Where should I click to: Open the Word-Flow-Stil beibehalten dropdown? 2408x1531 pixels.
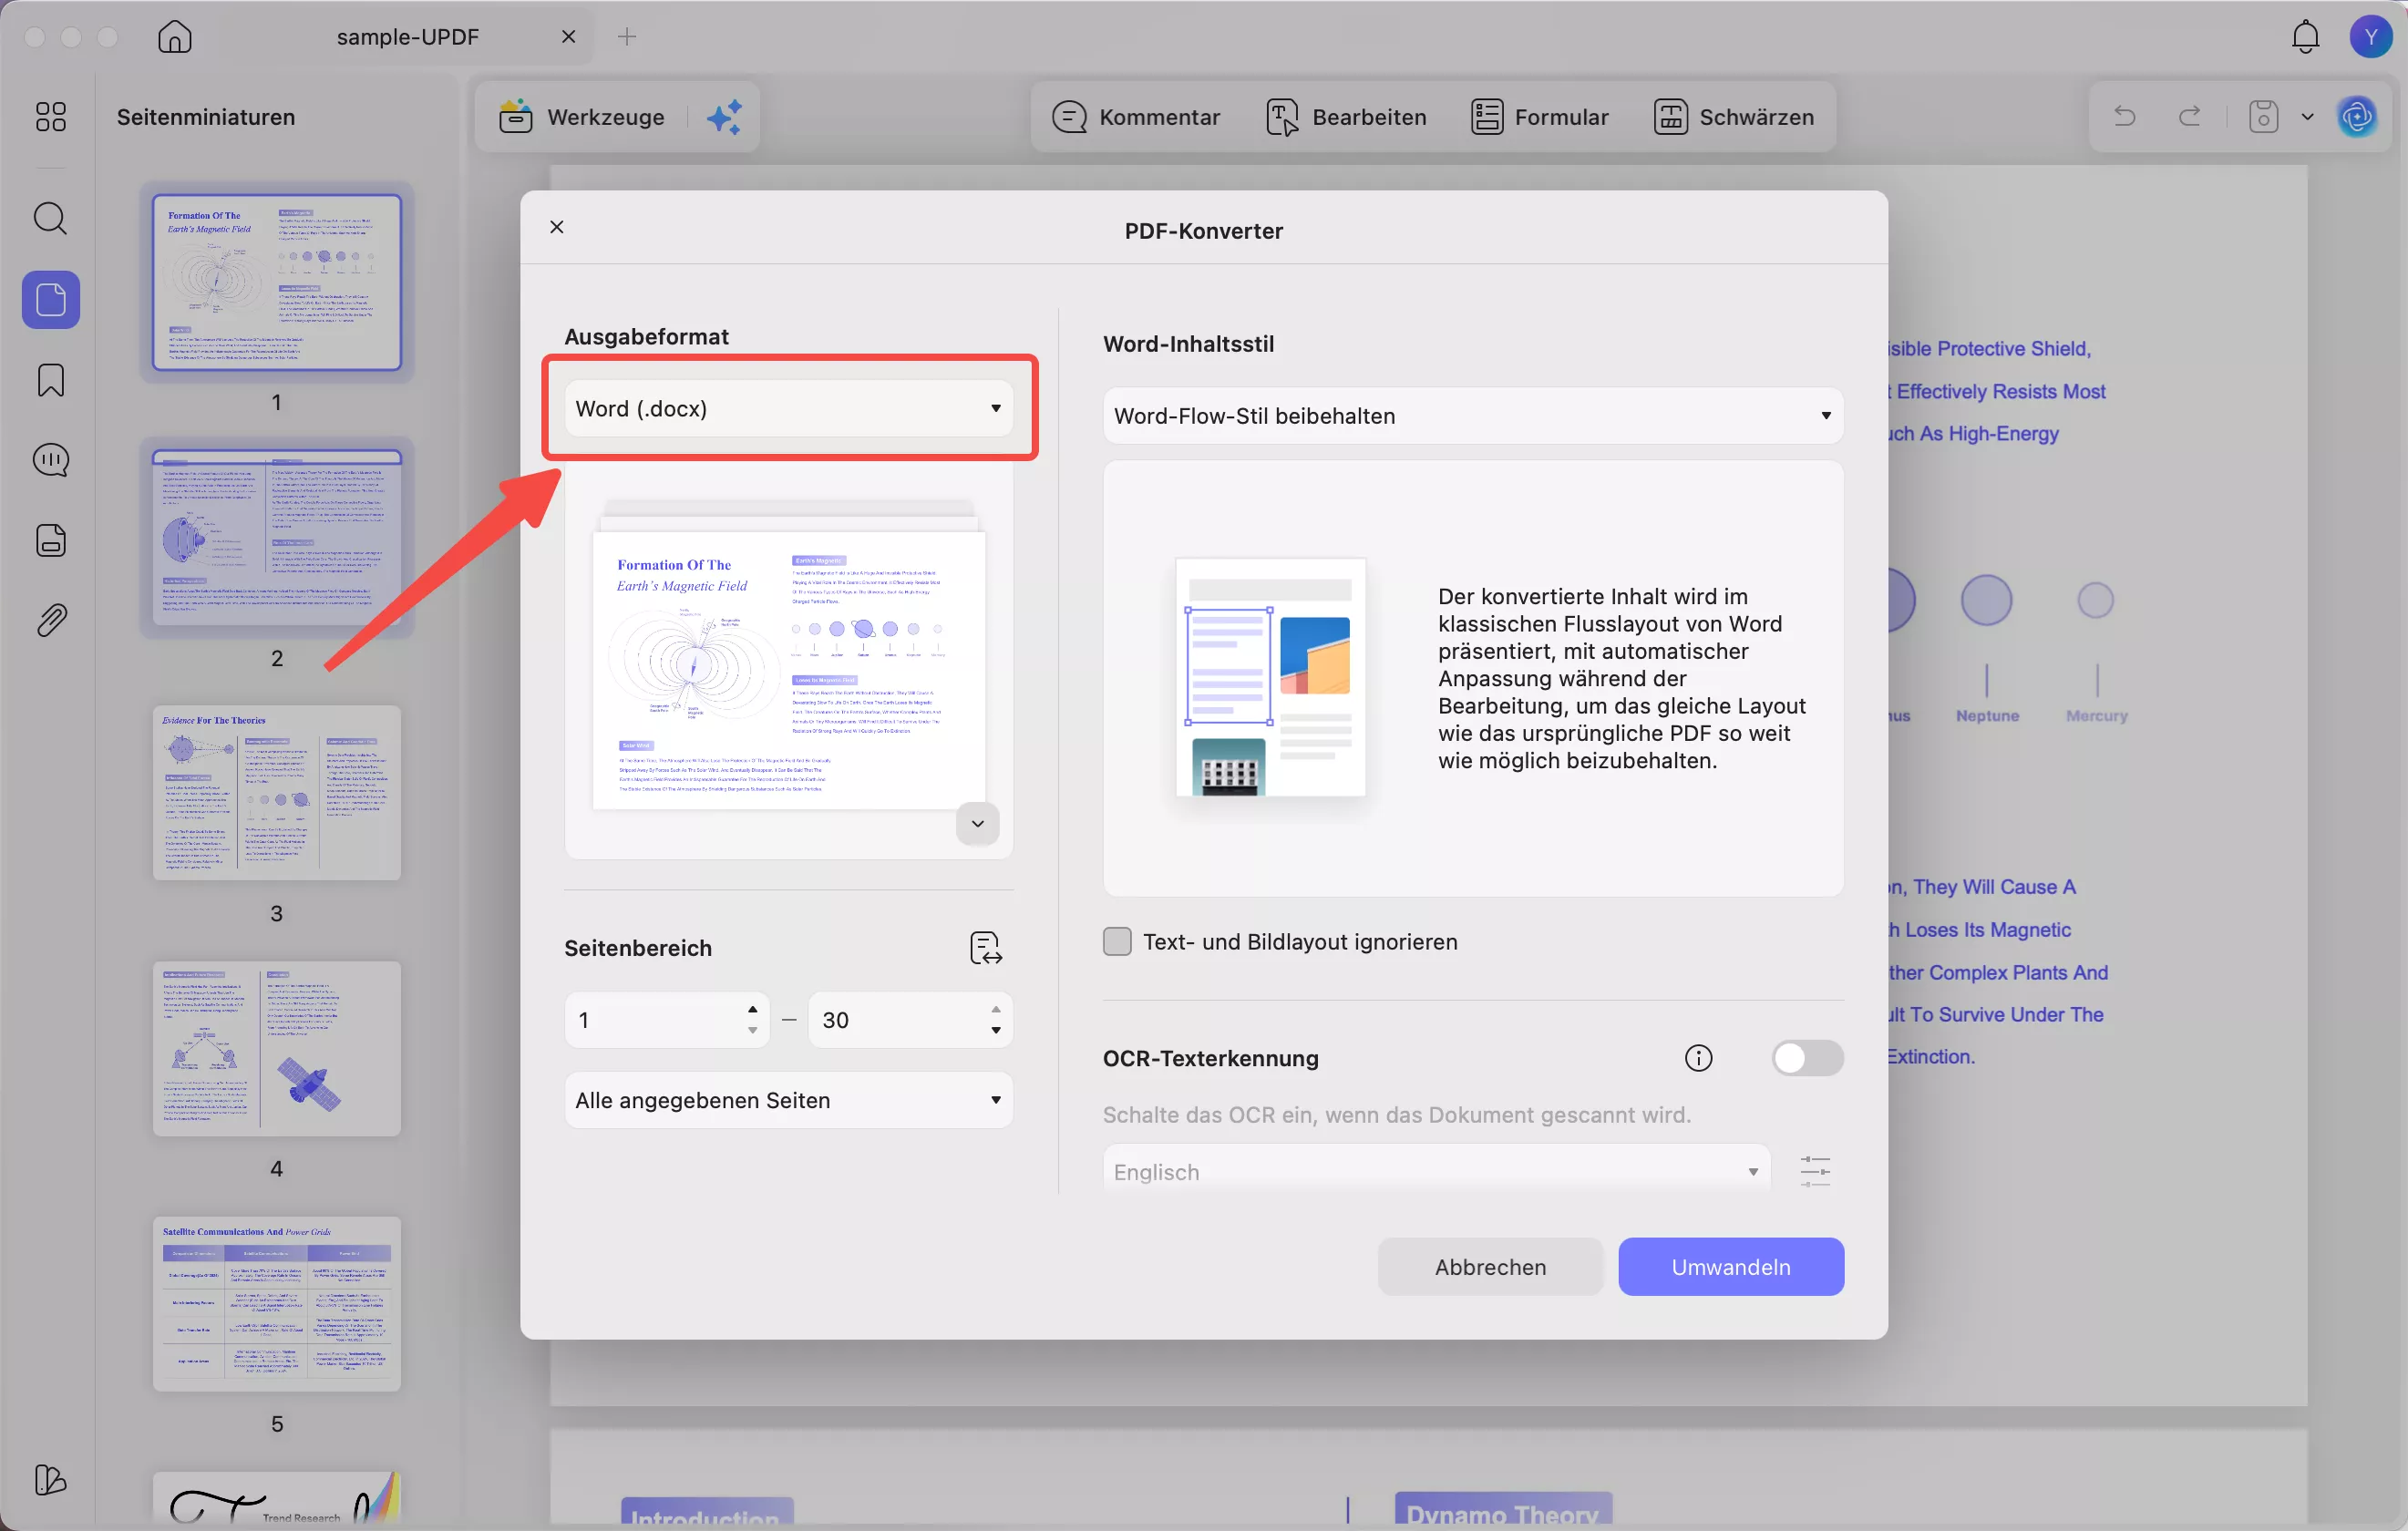click(x=1472, y=415)
